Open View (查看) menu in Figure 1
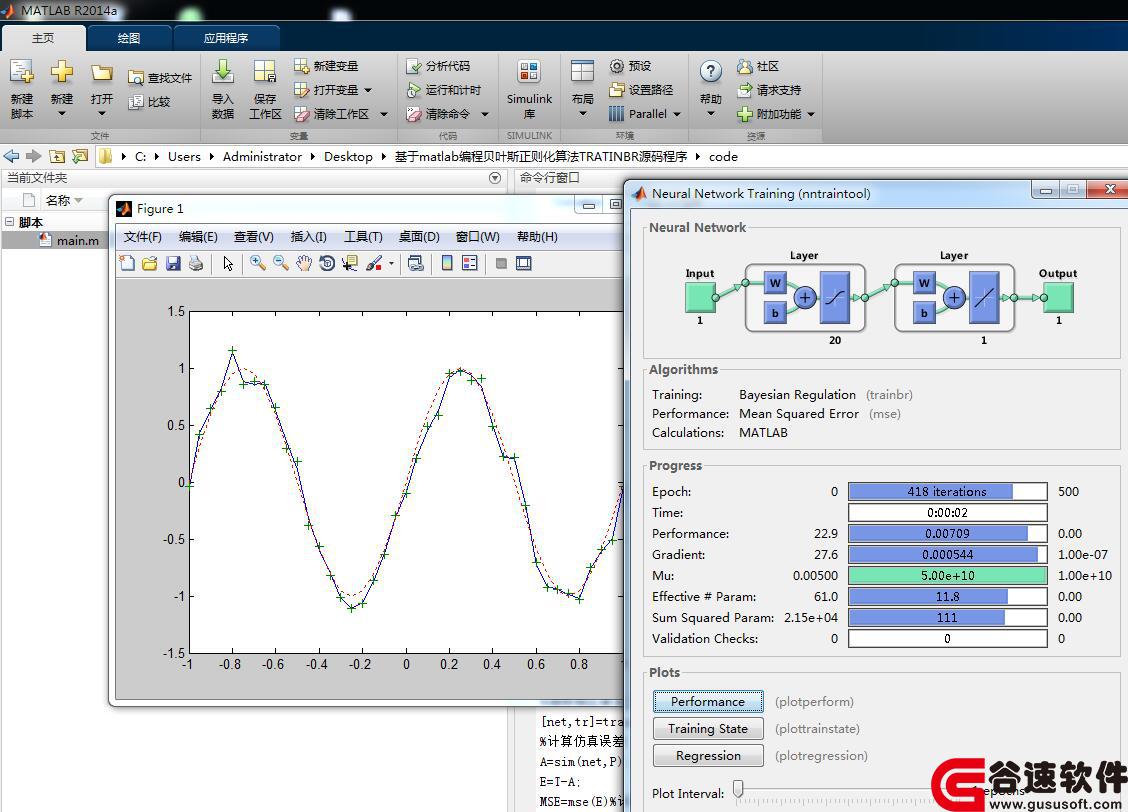Viewport: 1128px width, 812px height. (253, 237)
